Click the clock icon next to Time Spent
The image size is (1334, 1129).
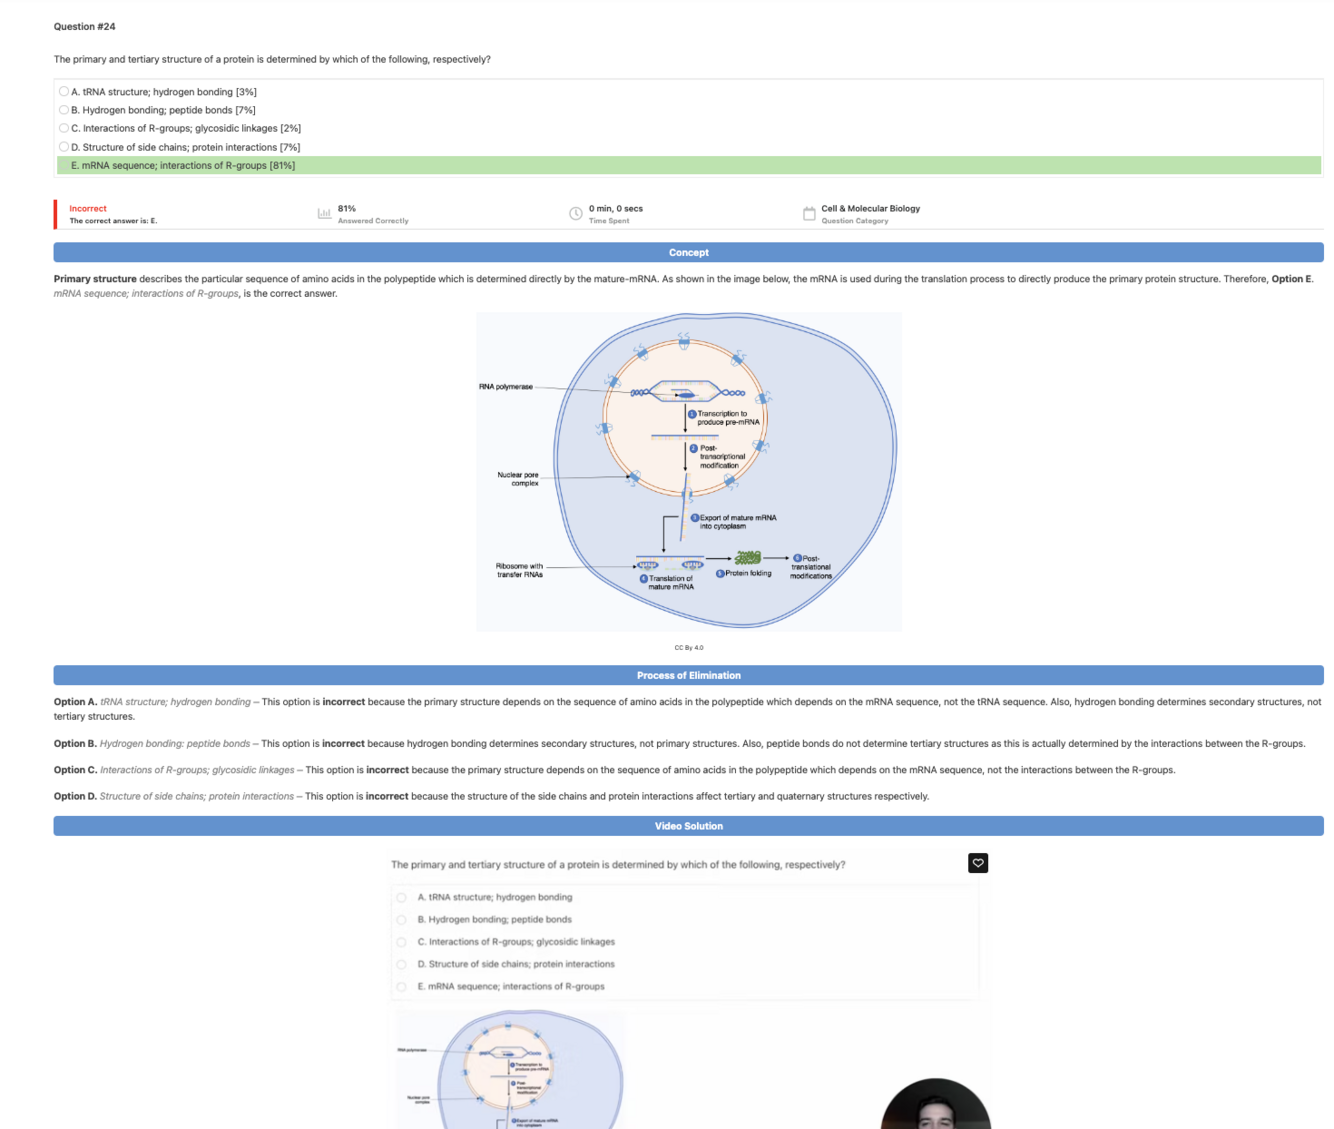click(x=576, y=213)
